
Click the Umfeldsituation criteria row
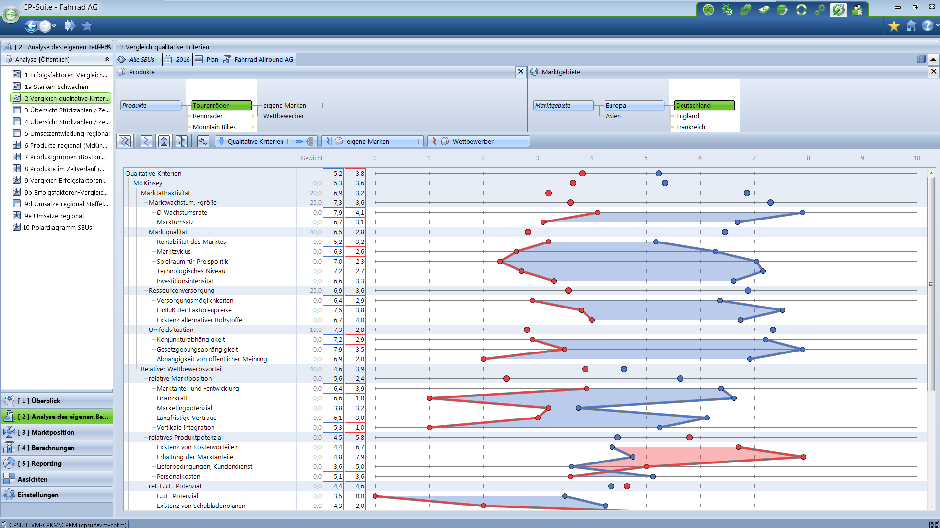(x=171, y=330)
